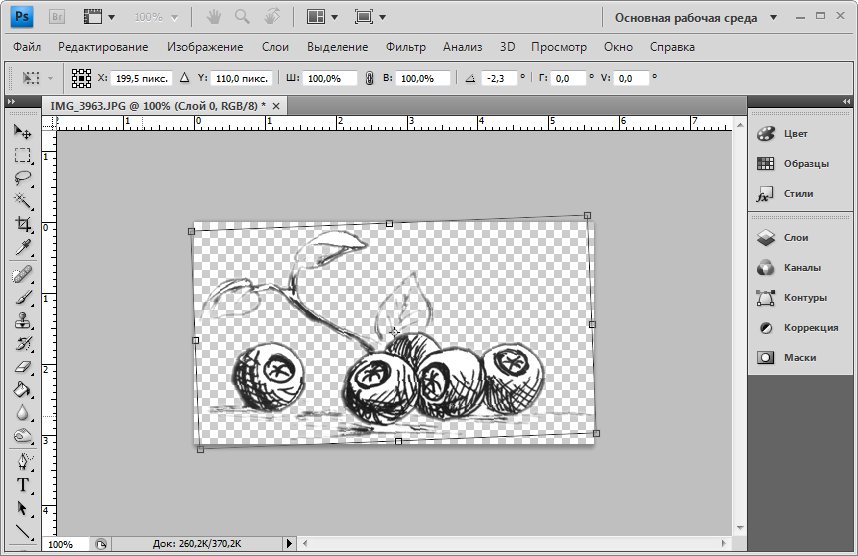858x556 pixels.
Task: Select the Paint Bucket tool
Action: (22, 390)
